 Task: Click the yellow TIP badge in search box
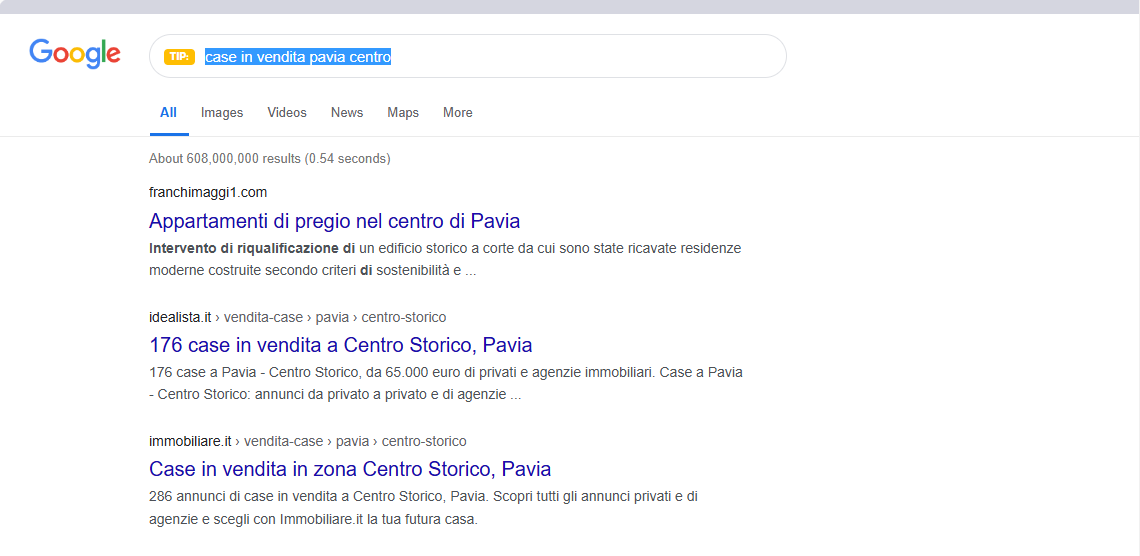coord(180,57)
